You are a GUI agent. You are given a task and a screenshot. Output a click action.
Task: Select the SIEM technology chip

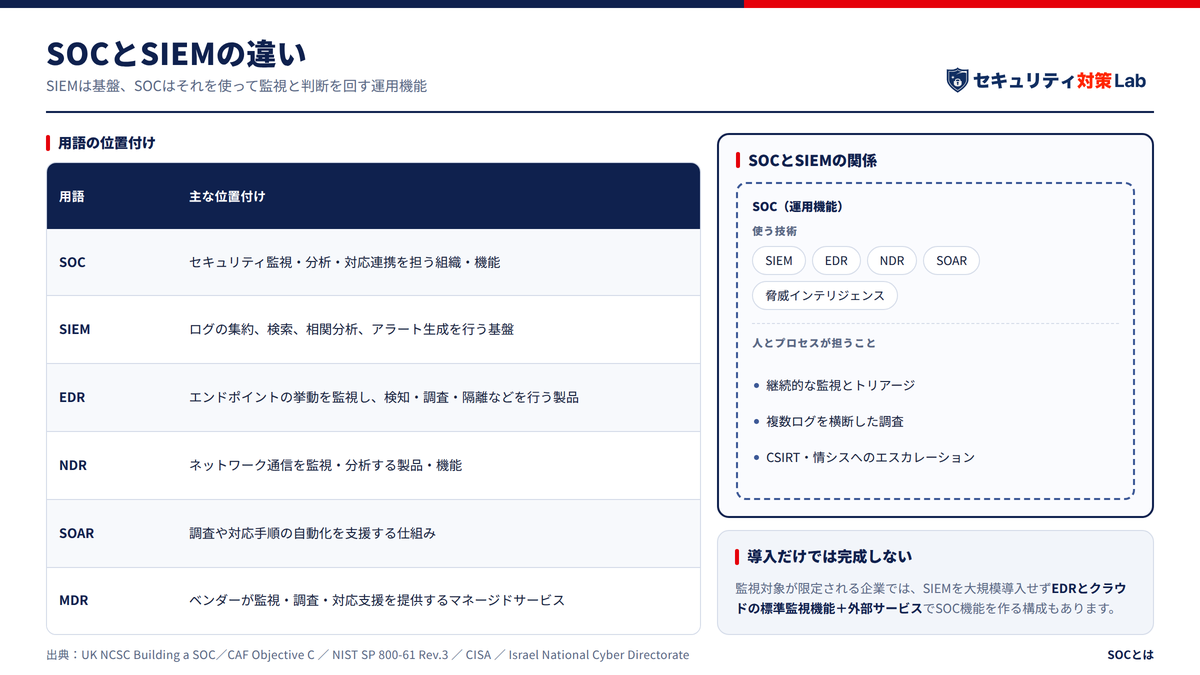pyautogui.click(x=779, y=261)
